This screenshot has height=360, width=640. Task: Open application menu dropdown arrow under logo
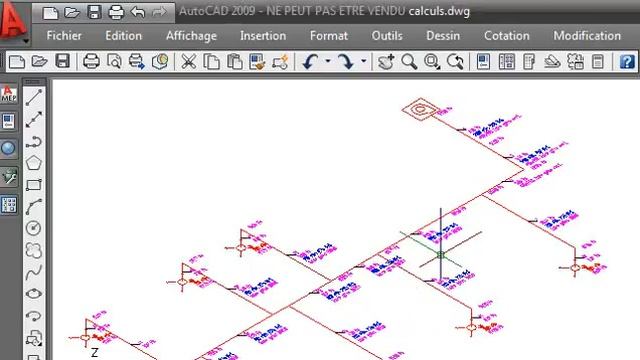[25, 41]
